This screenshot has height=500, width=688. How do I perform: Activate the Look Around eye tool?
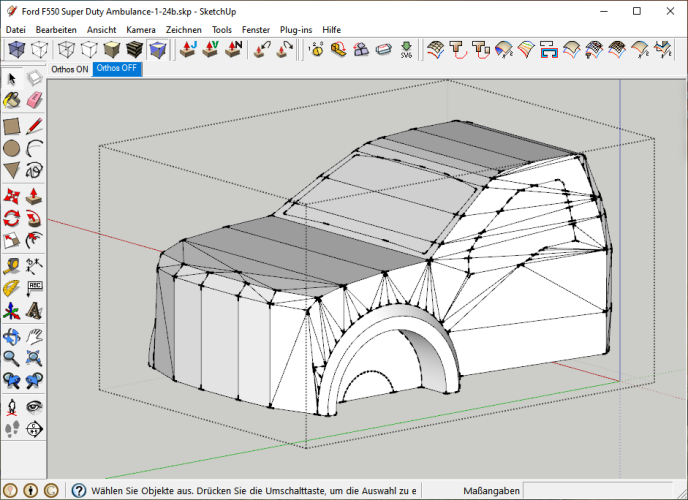click(34, 407)
